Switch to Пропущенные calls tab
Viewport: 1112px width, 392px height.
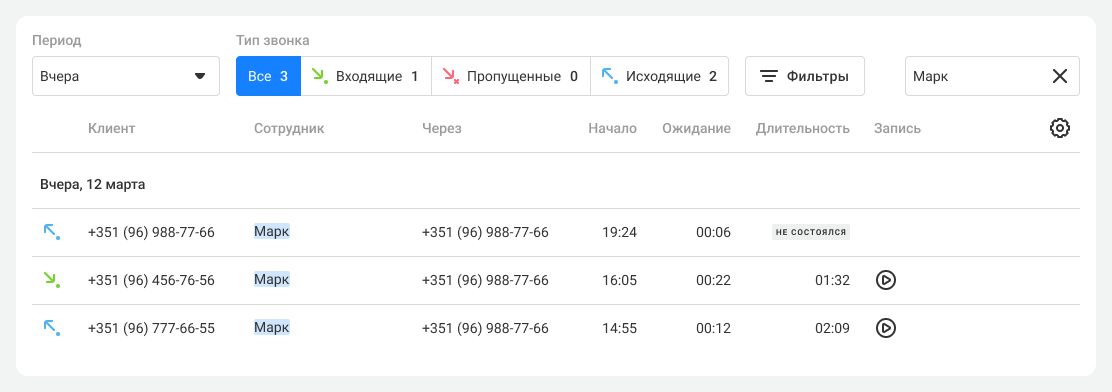click(x=511, y=76)
